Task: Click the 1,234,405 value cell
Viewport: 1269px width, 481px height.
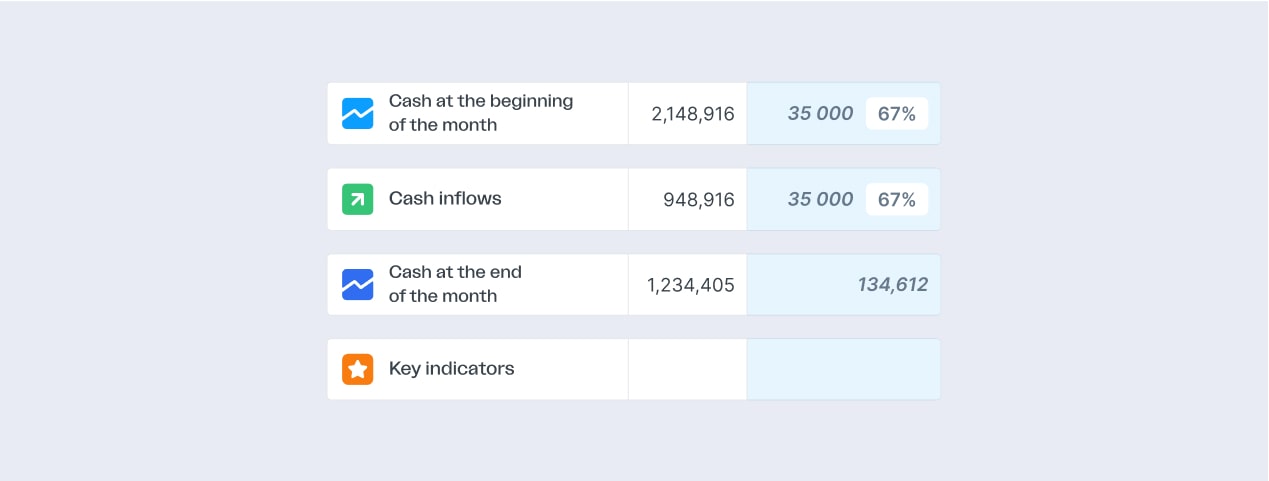Action: click(690, 285)
